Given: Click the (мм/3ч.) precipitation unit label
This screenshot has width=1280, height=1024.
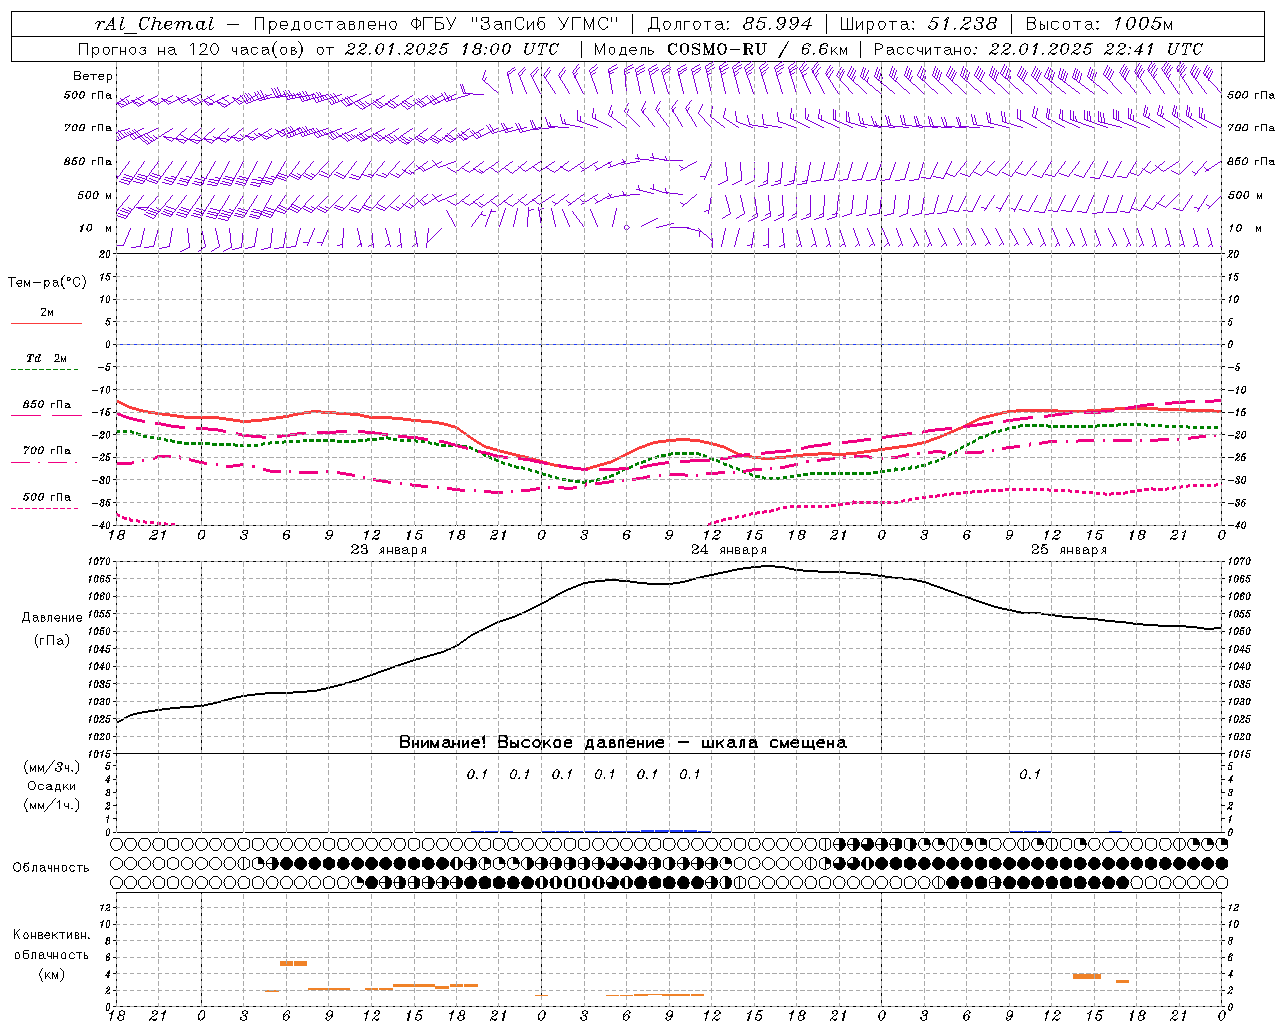Looking at the screenshot, I should 52,767.
